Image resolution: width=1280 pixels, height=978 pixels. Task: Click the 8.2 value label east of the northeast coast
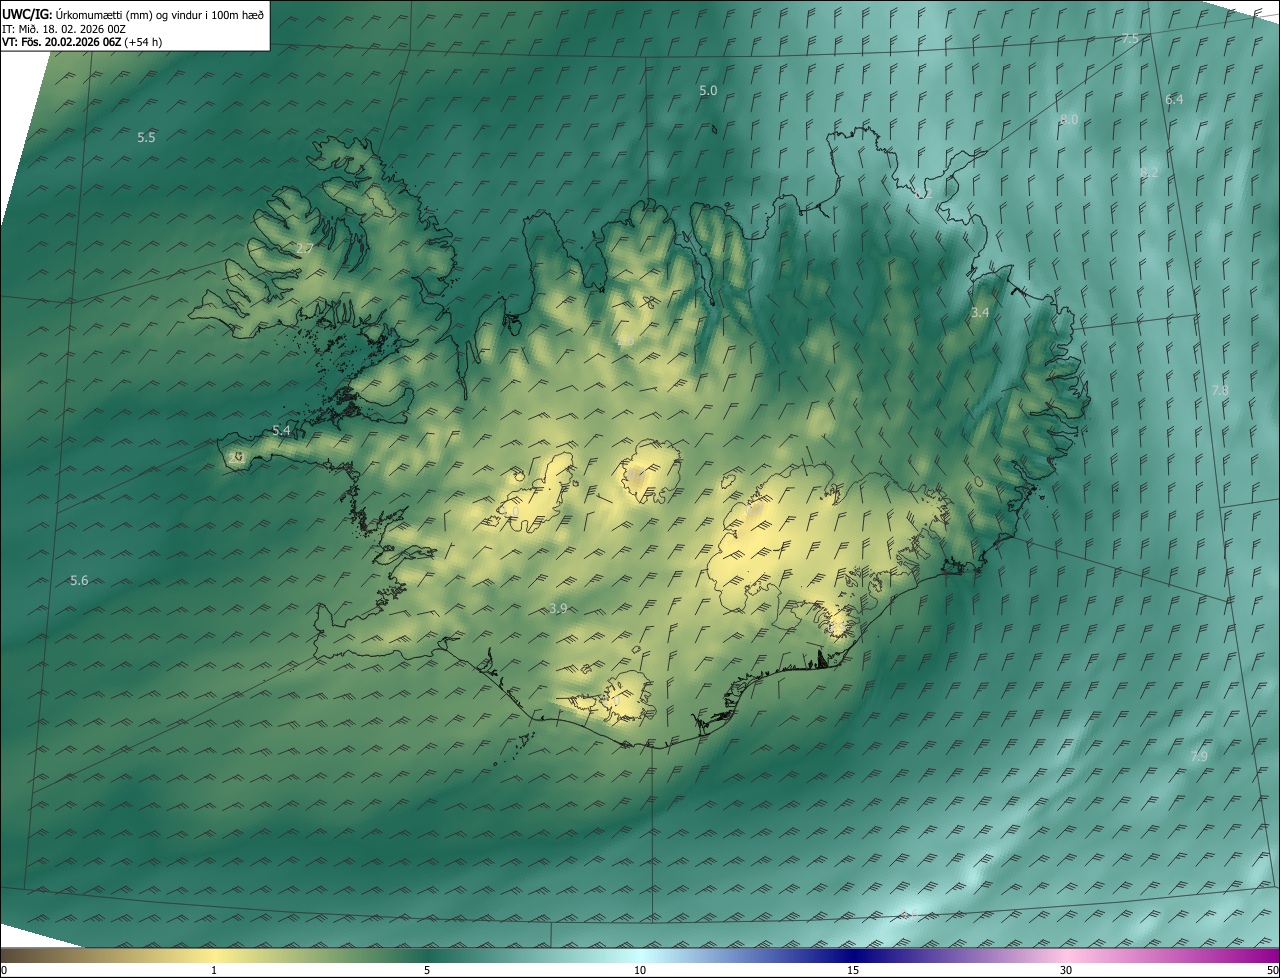(x=1149, y=172)
